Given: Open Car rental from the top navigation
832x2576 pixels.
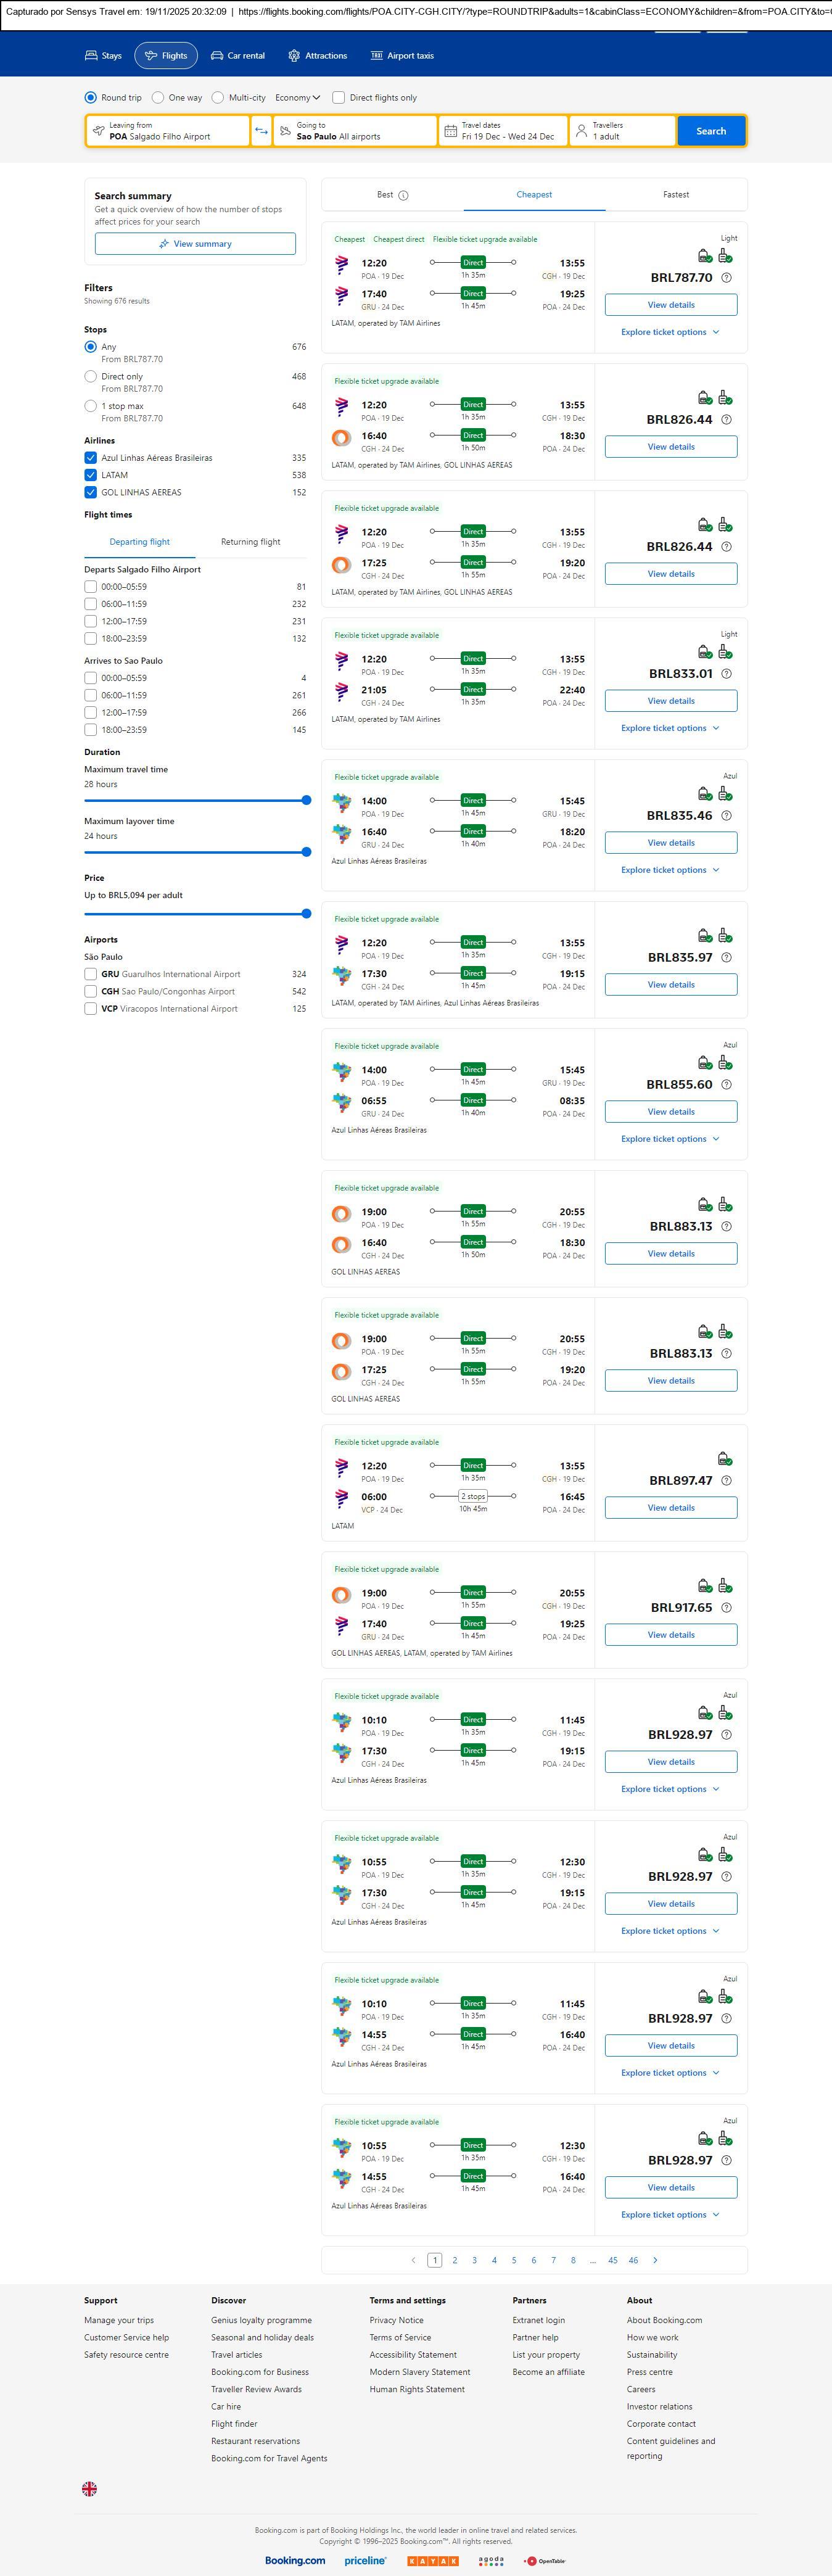Looking at the screenshot, I should coord(238,56).
